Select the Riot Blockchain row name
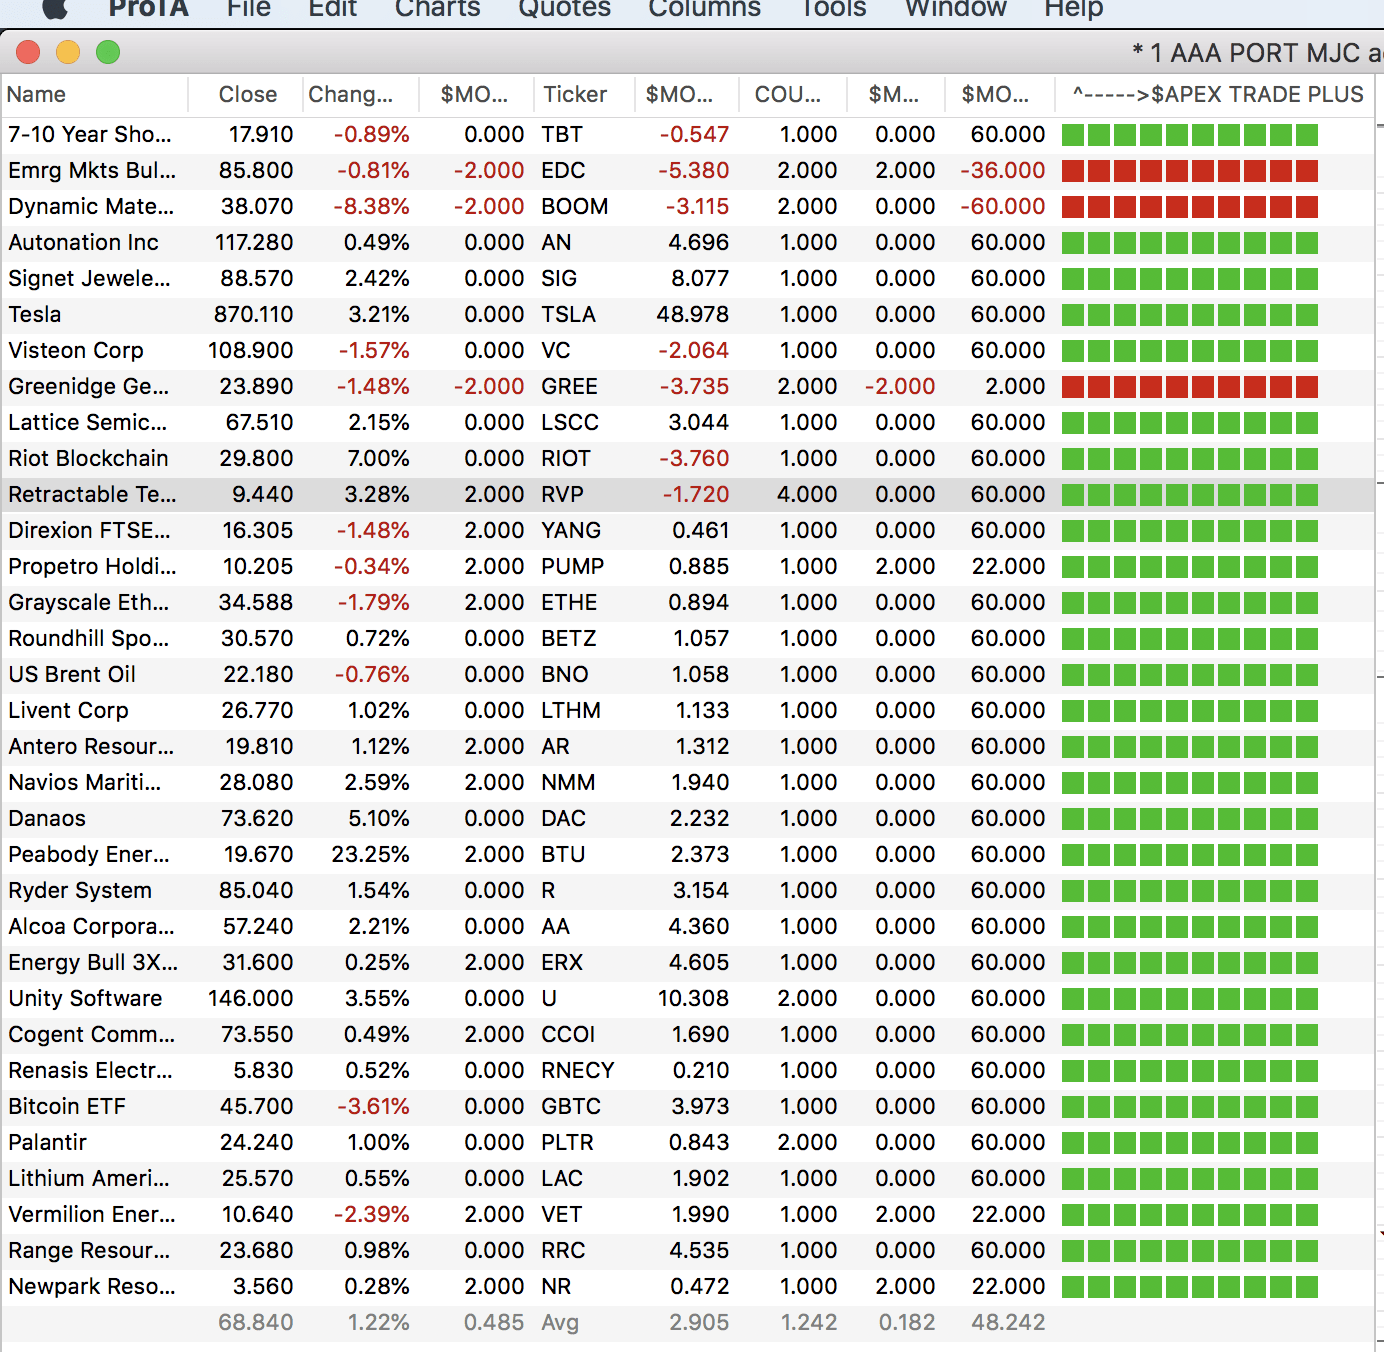 (x=88, y=459)
